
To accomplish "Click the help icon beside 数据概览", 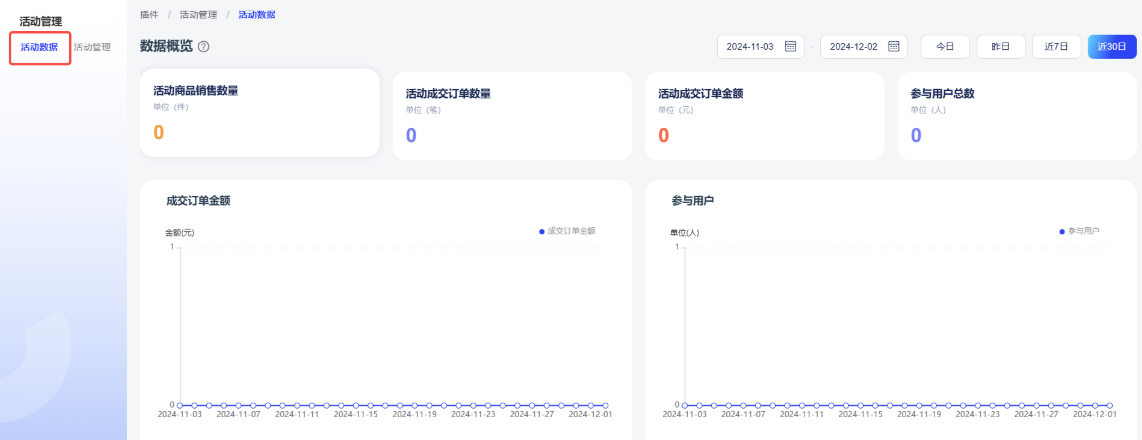I will click(204, 47).
